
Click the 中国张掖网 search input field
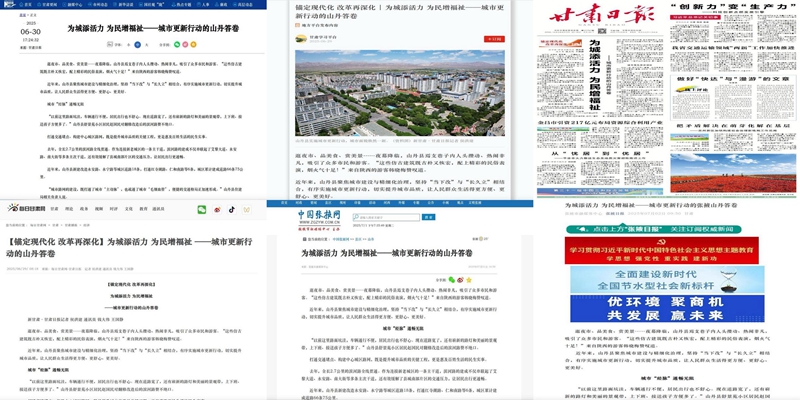(x=386, y=217)
